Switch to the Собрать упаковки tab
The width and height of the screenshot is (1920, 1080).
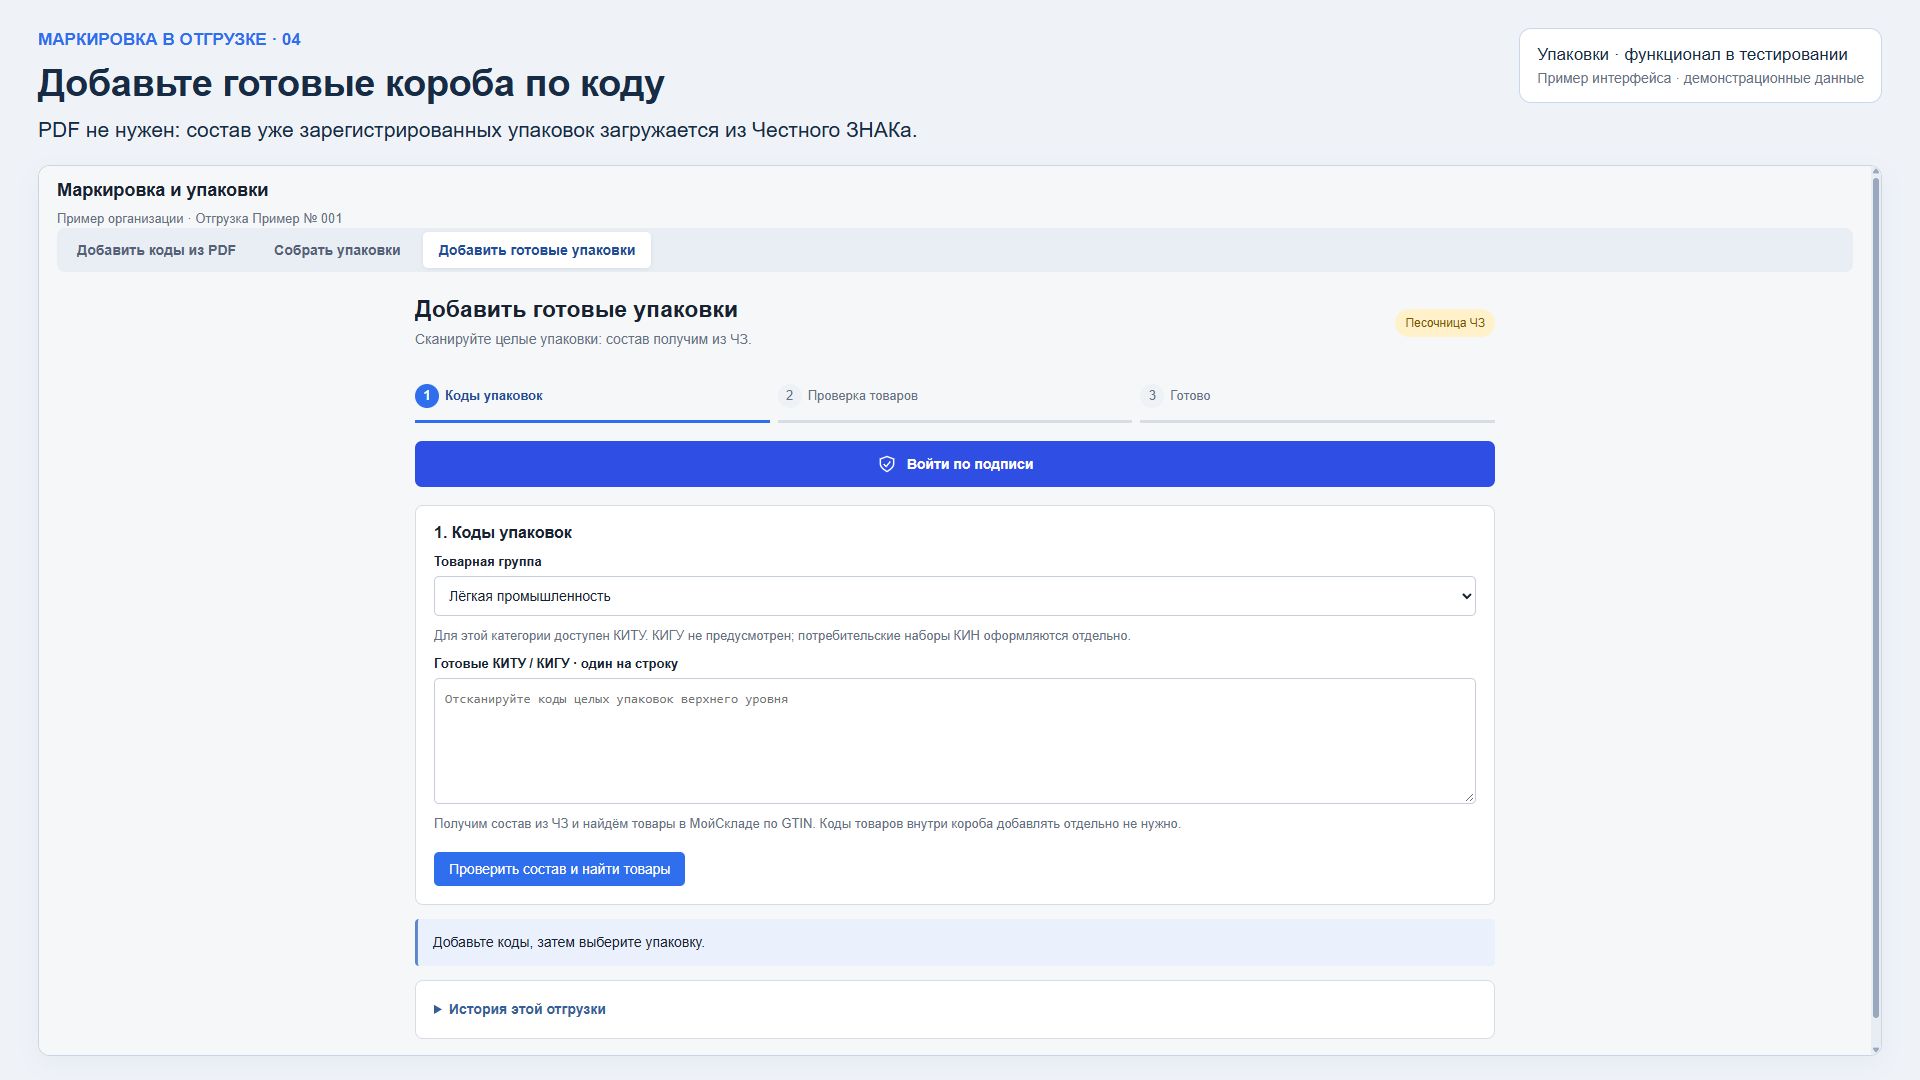(x=337, y=250)
